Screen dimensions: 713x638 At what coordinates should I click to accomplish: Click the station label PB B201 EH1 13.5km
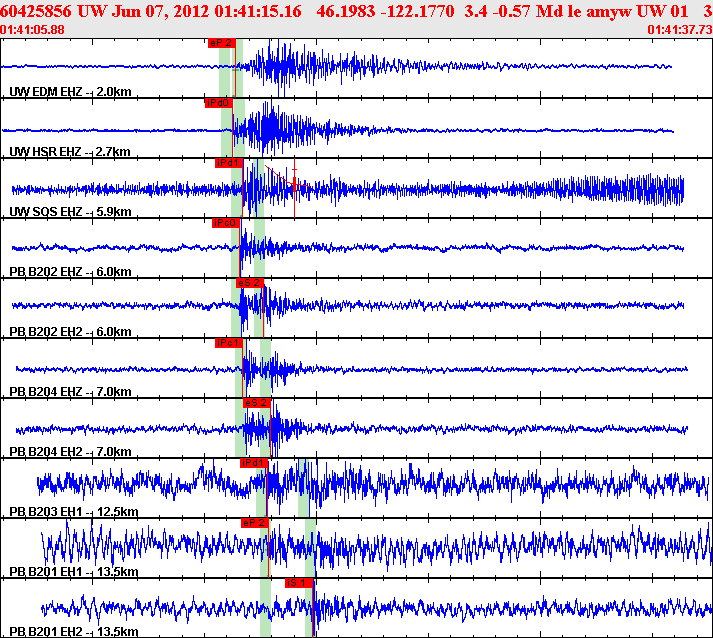point(74,572)
